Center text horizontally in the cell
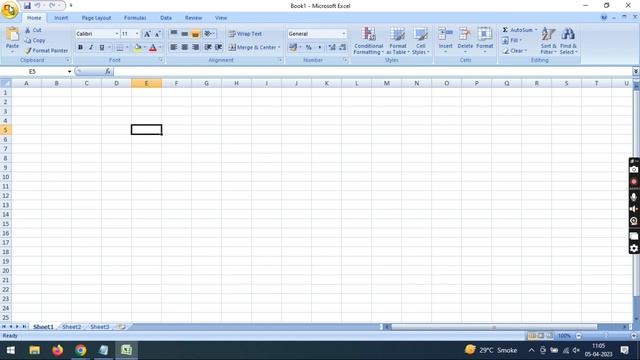Screen dimensions: 640x360 184,47
